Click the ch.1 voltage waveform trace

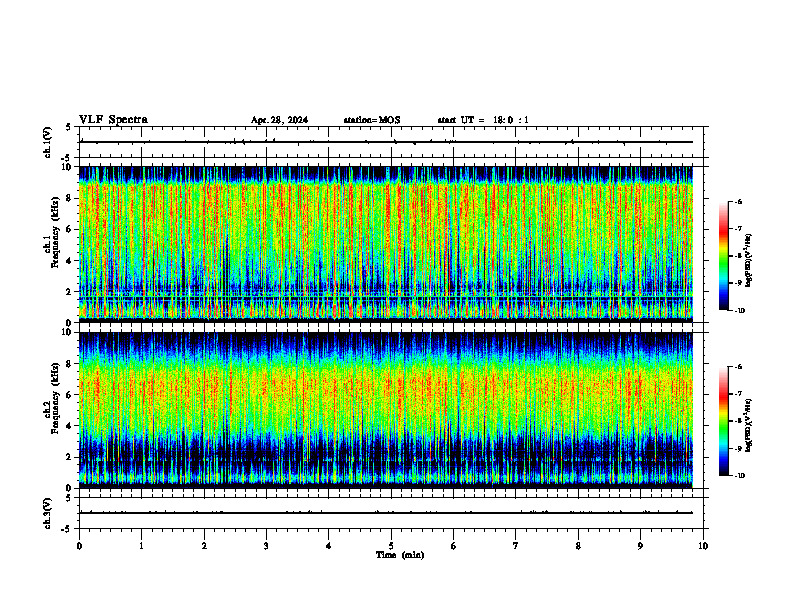pos(386,142)
